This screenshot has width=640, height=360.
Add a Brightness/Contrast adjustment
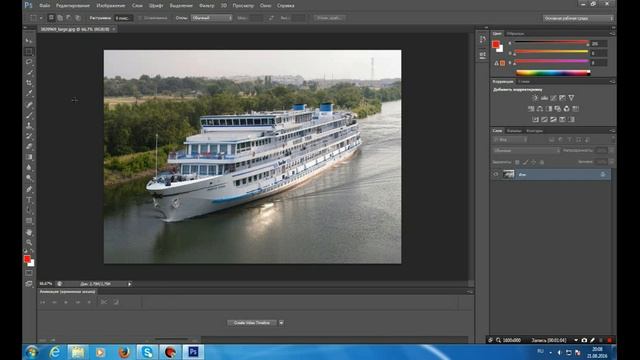[535, 98]
